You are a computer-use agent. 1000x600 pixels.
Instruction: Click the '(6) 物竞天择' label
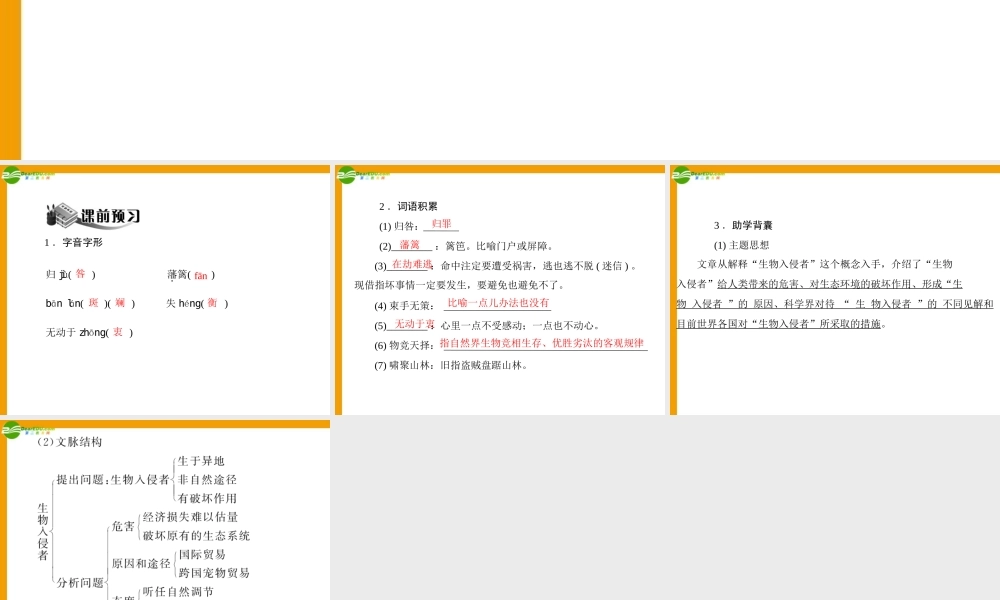pyautogui.click(x=404, y=346)
